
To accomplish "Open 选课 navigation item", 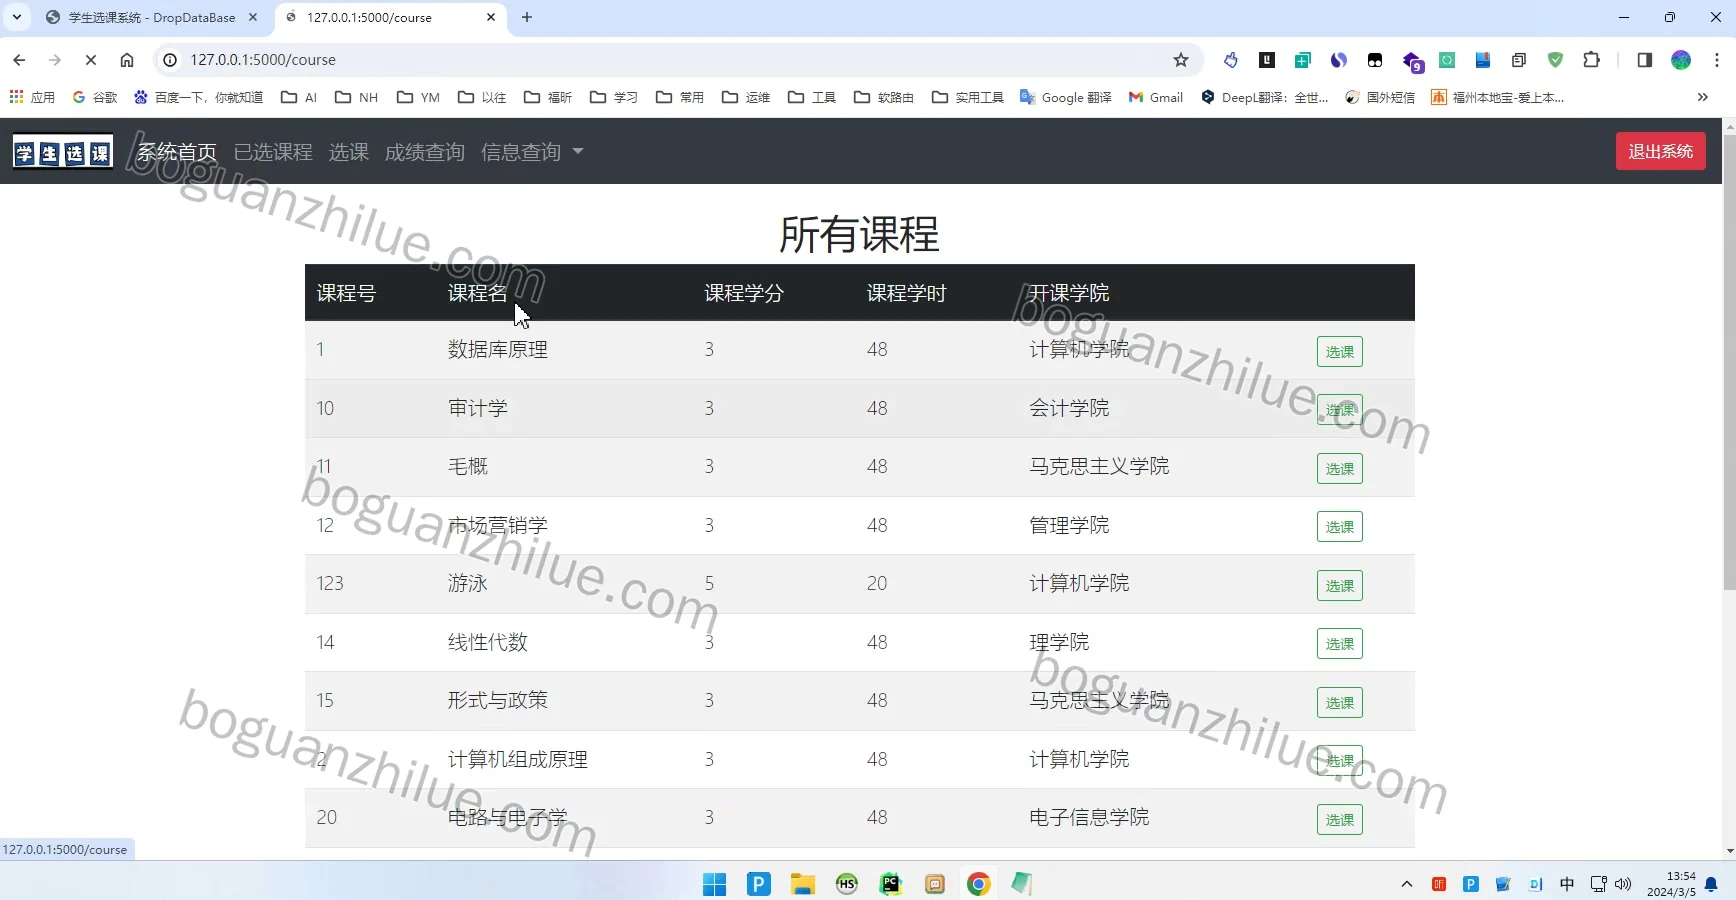I will (x=349, y=152).
